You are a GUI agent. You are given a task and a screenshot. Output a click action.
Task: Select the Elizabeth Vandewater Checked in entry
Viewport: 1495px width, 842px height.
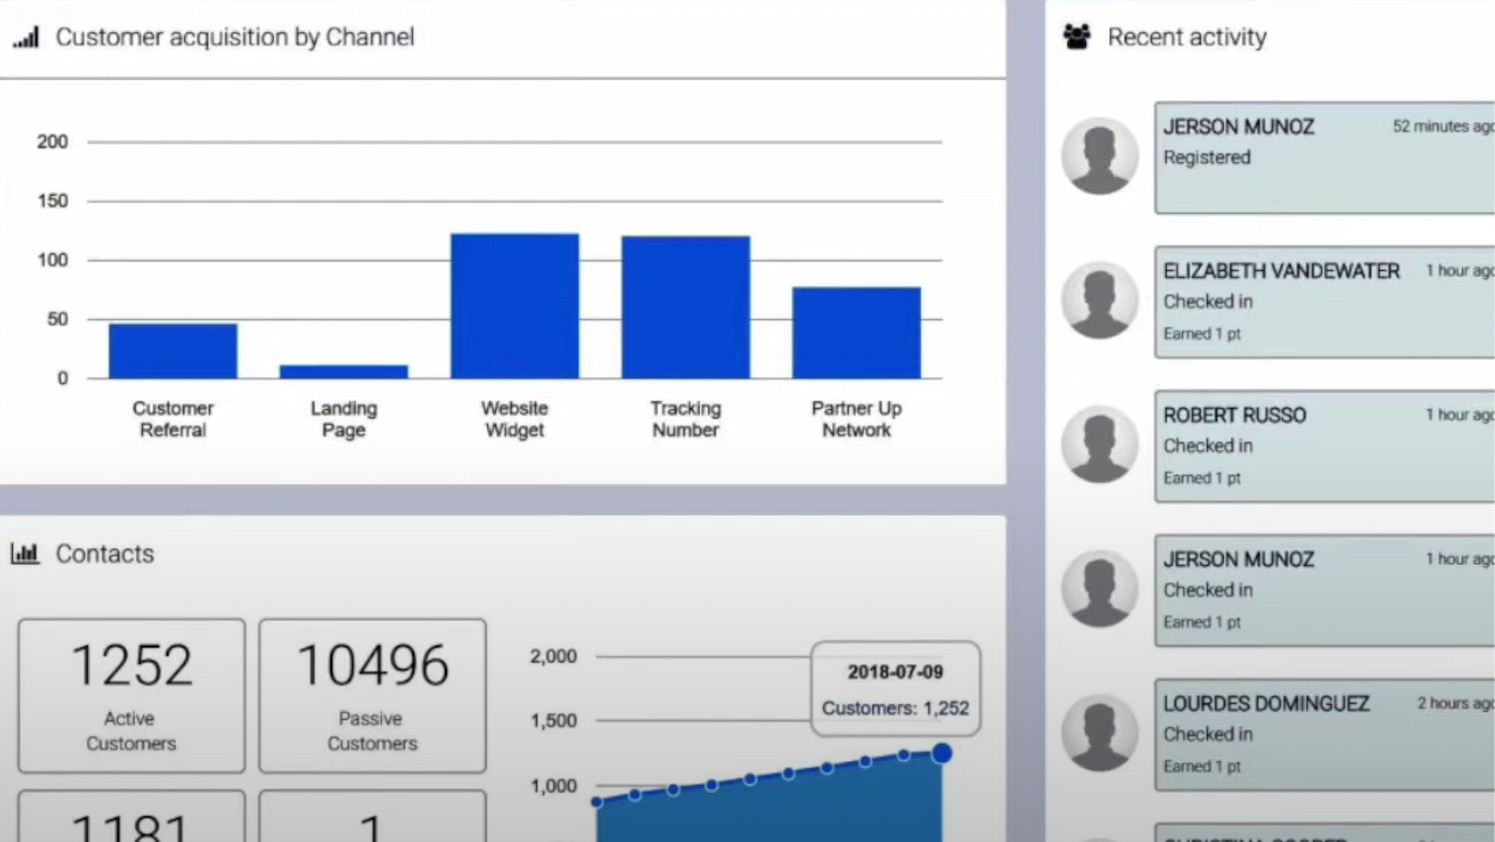(1320, 300)
